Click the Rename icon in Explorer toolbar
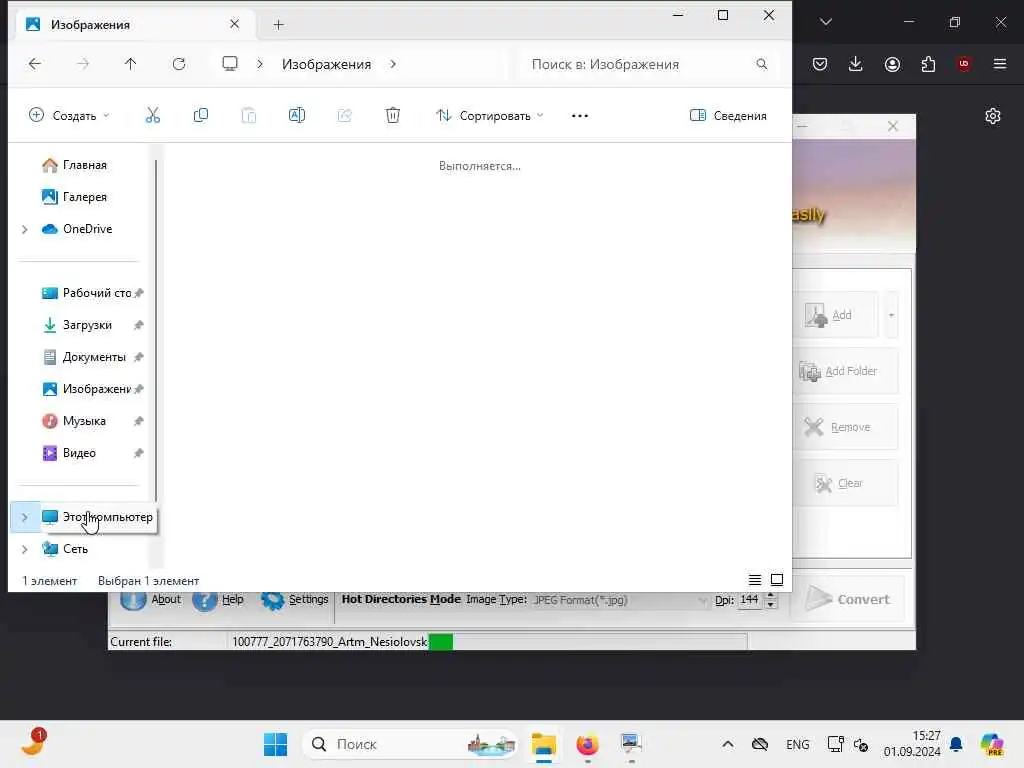This screenshot has height=768, width=1024. [x=296, y=116]
